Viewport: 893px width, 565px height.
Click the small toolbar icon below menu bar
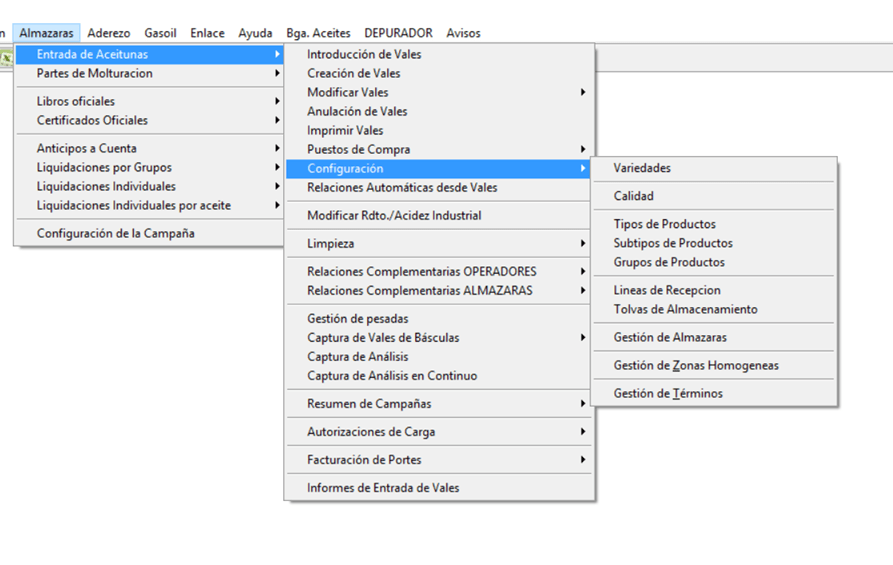click(5, 57)
